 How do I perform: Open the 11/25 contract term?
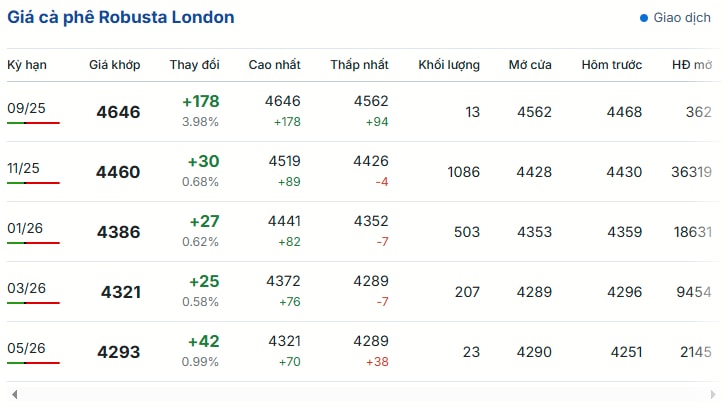tap(24, 168)
